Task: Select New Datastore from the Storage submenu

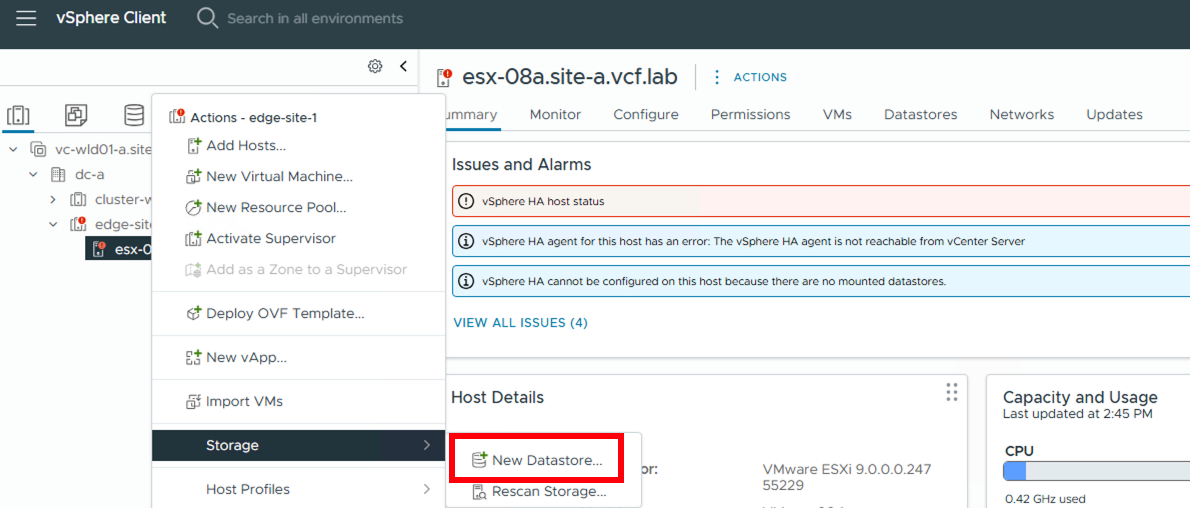Action: coord(546,460)
